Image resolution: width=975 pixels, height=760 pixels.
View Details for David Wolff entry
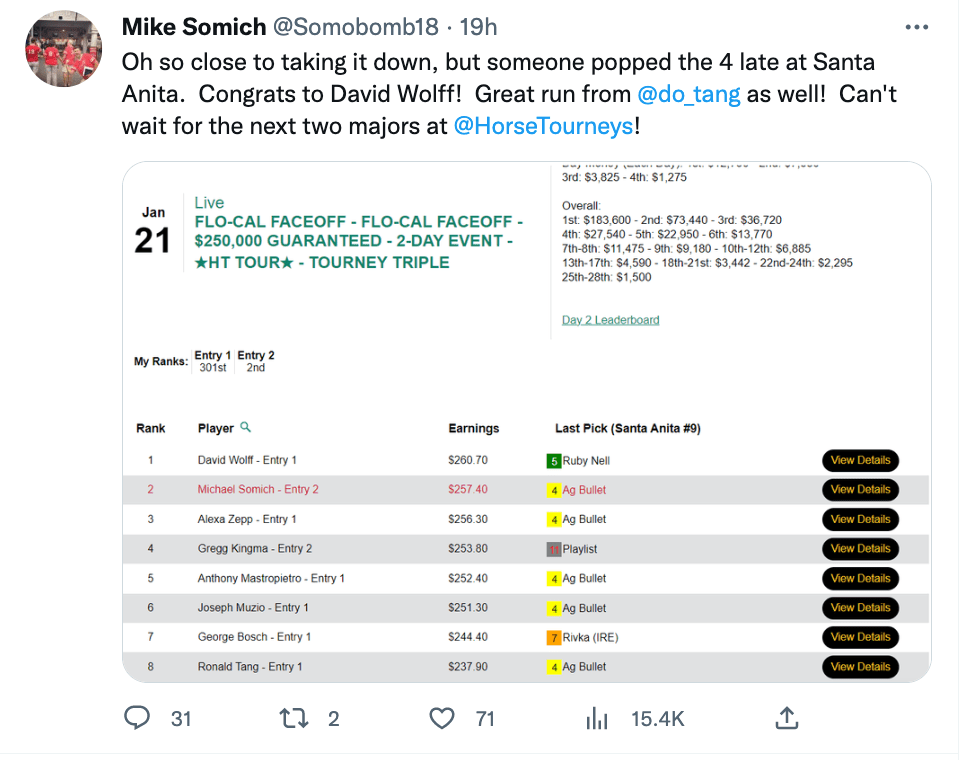(x=860, y=461)
